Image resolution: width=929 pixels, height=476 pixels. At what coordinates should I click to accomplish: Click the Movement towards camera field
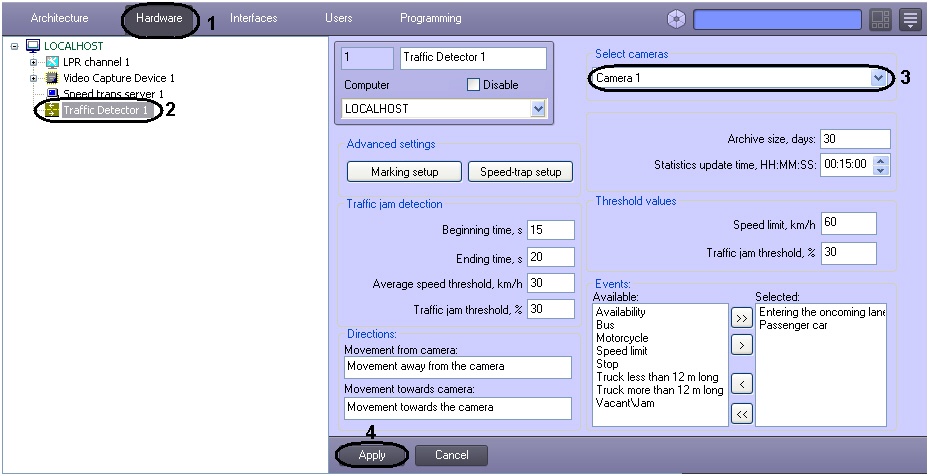click(x=457, y=408)
